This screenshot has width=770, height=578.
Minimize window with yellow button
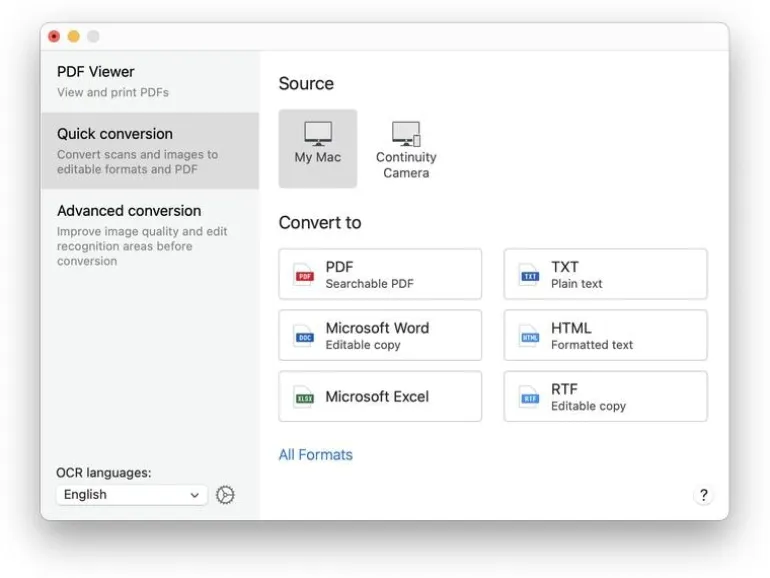point(74,36)
